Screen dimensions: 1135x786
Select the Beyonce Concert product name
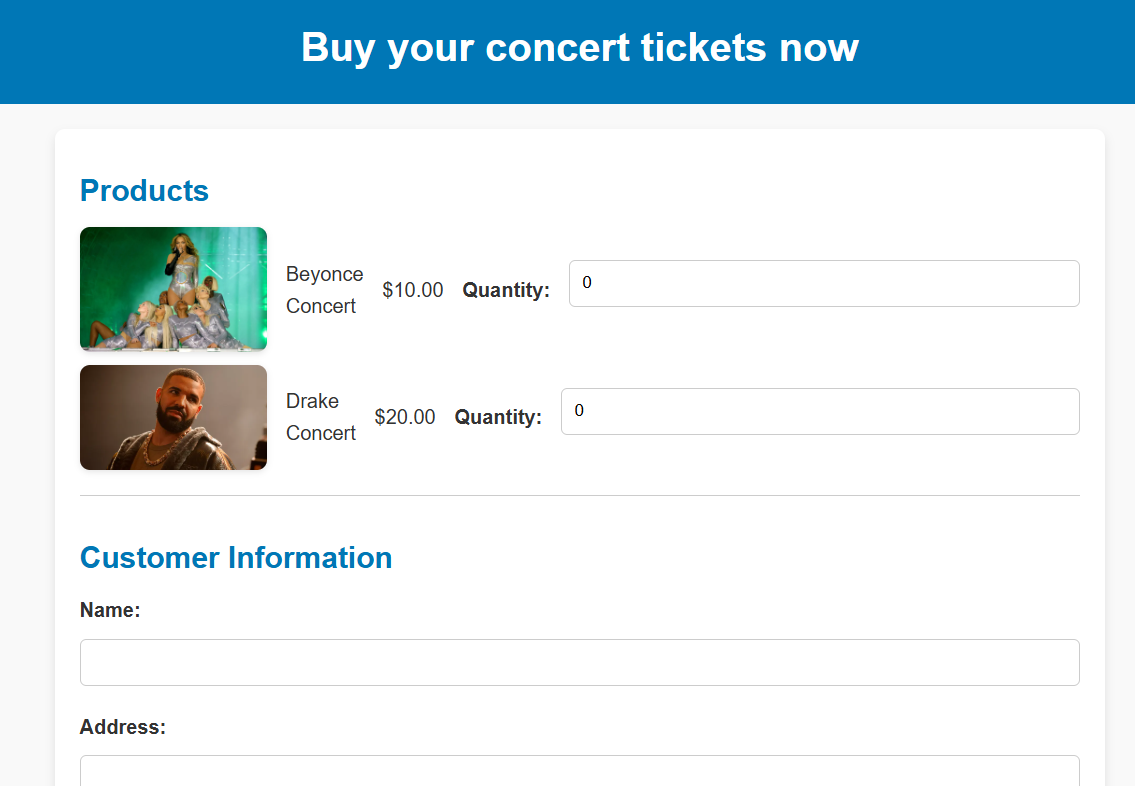(324, 290)
